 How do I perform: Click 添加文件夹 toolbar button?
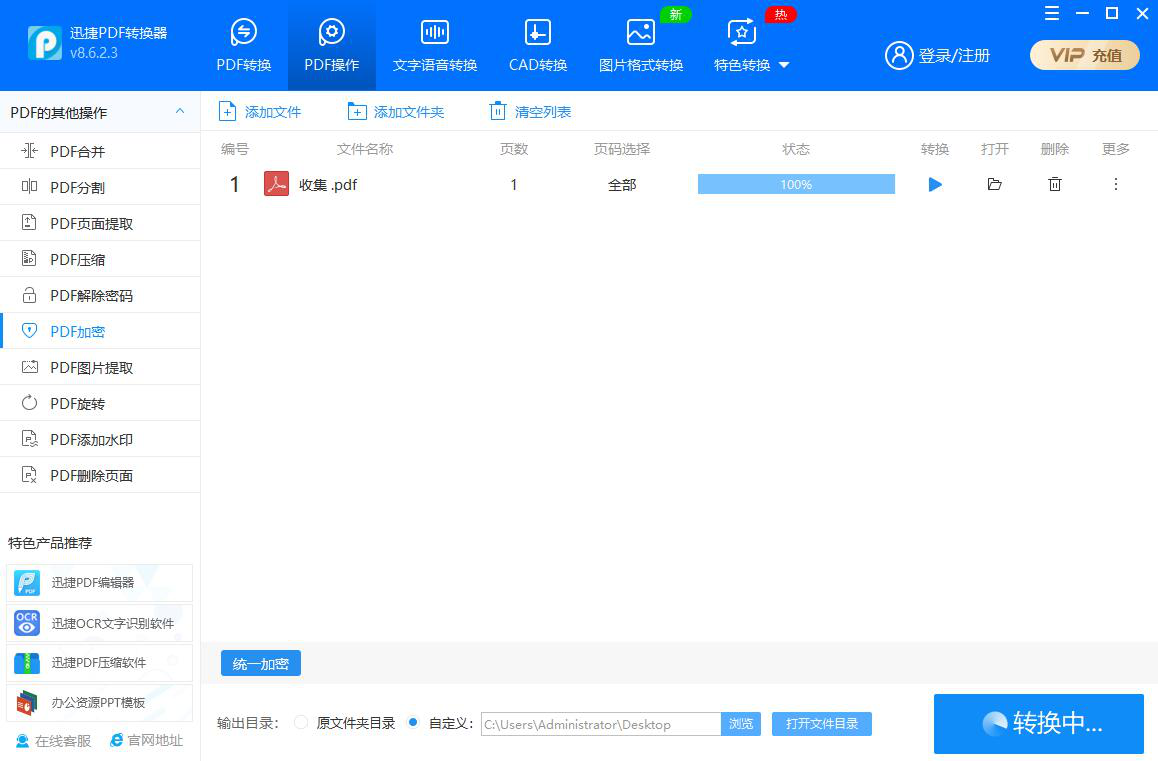tap(396, 112)
